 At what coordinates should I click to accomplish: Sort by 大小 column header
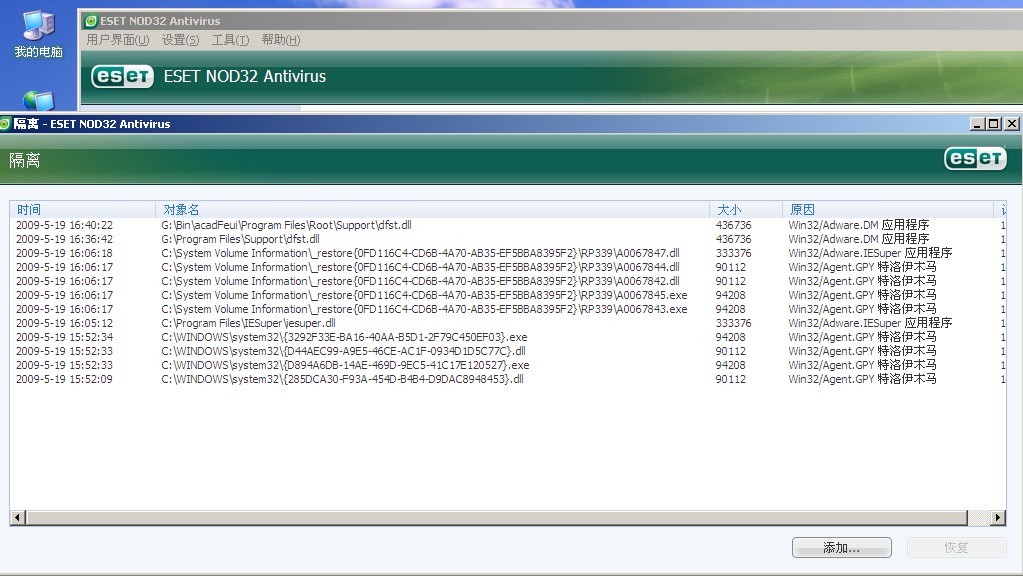pos(746,209)
